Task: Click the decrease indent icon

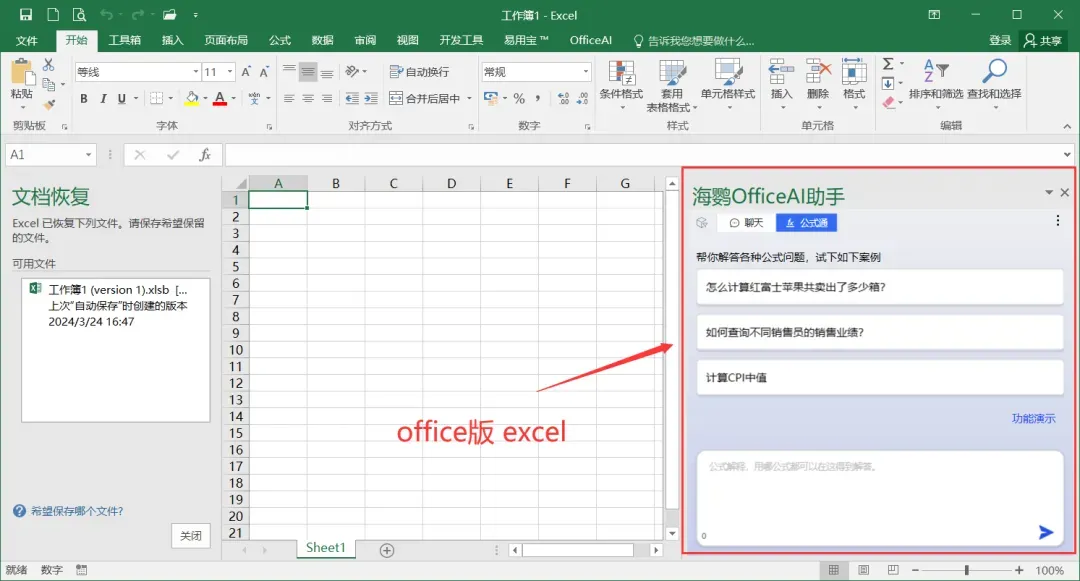Action: [x=352, y=98]
